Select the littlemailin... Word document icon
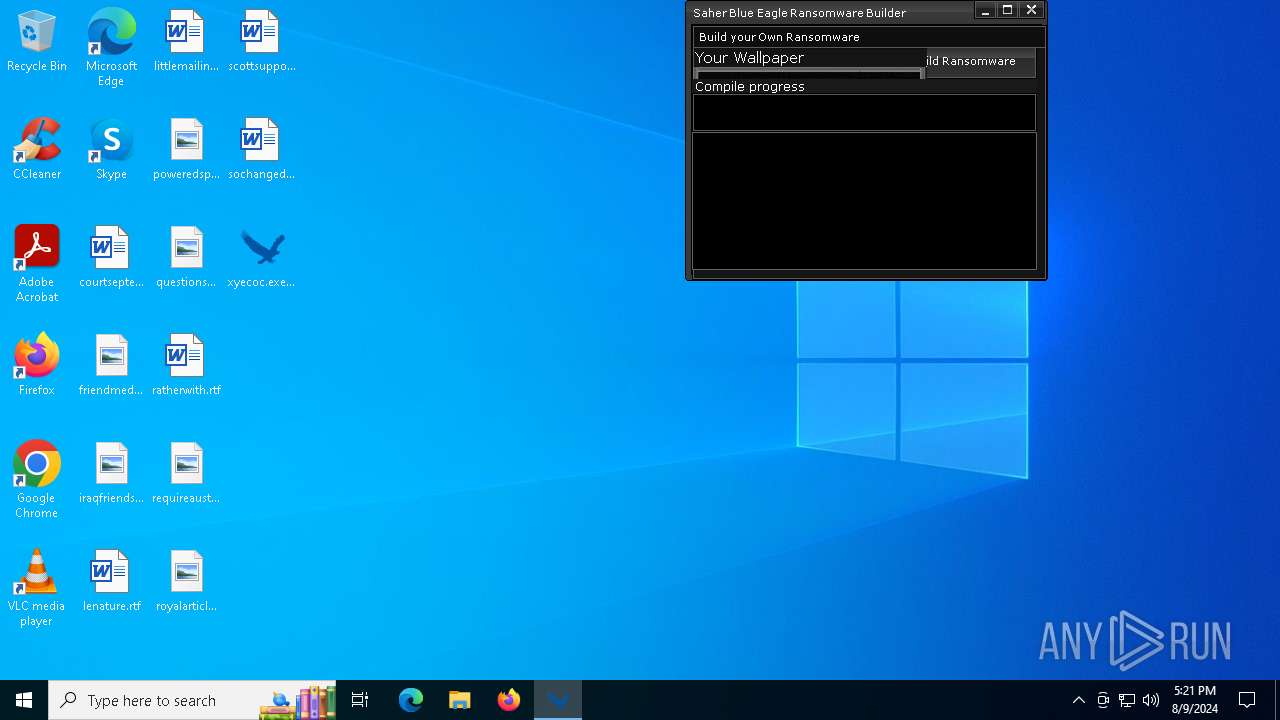Screen dimensions: 1280x720 point(186,41)
